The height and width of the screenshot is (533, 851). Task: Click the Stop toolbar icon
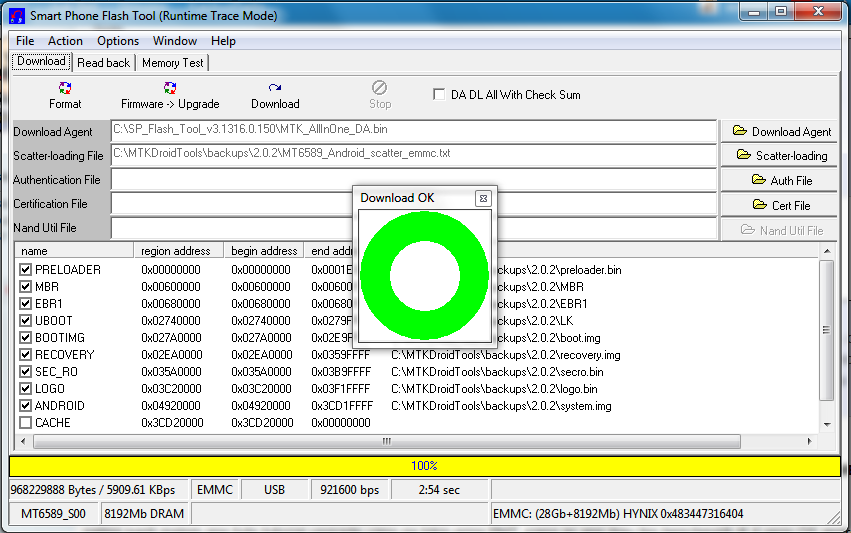379,87
